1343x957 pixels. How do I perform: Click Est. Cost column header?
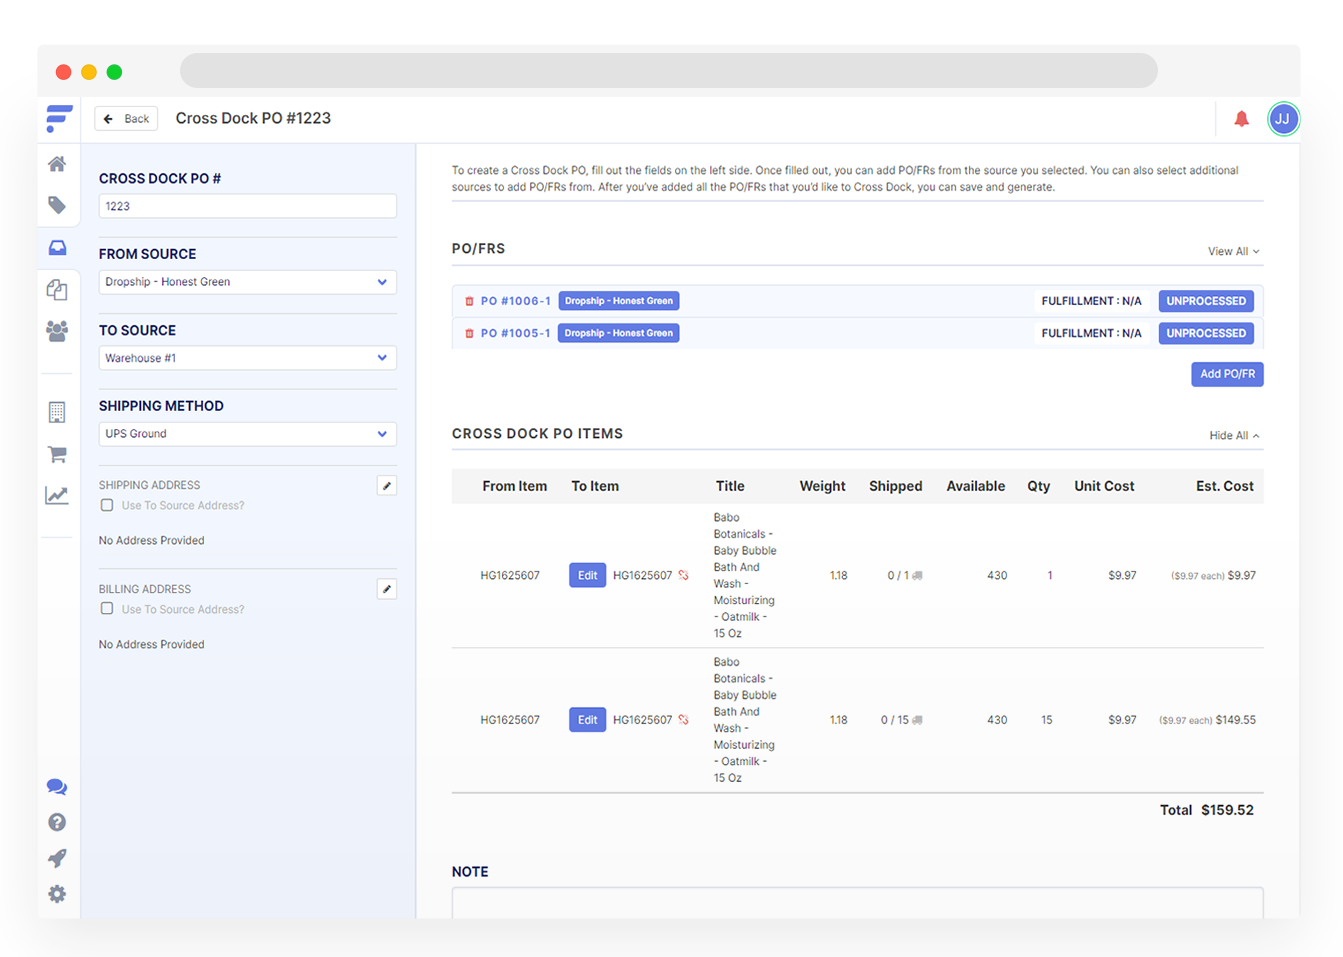point(1225,486)
